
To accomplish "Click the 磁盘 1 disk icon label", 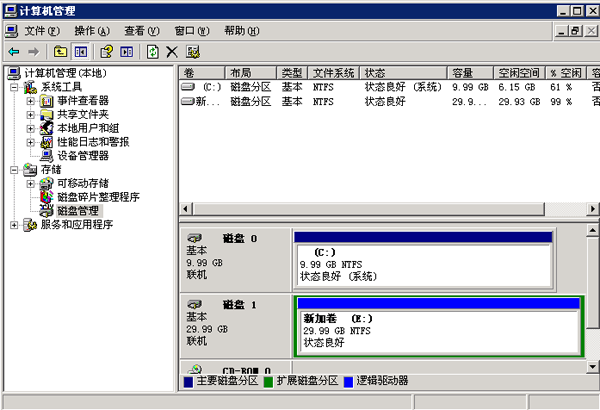I will (238, 304).
